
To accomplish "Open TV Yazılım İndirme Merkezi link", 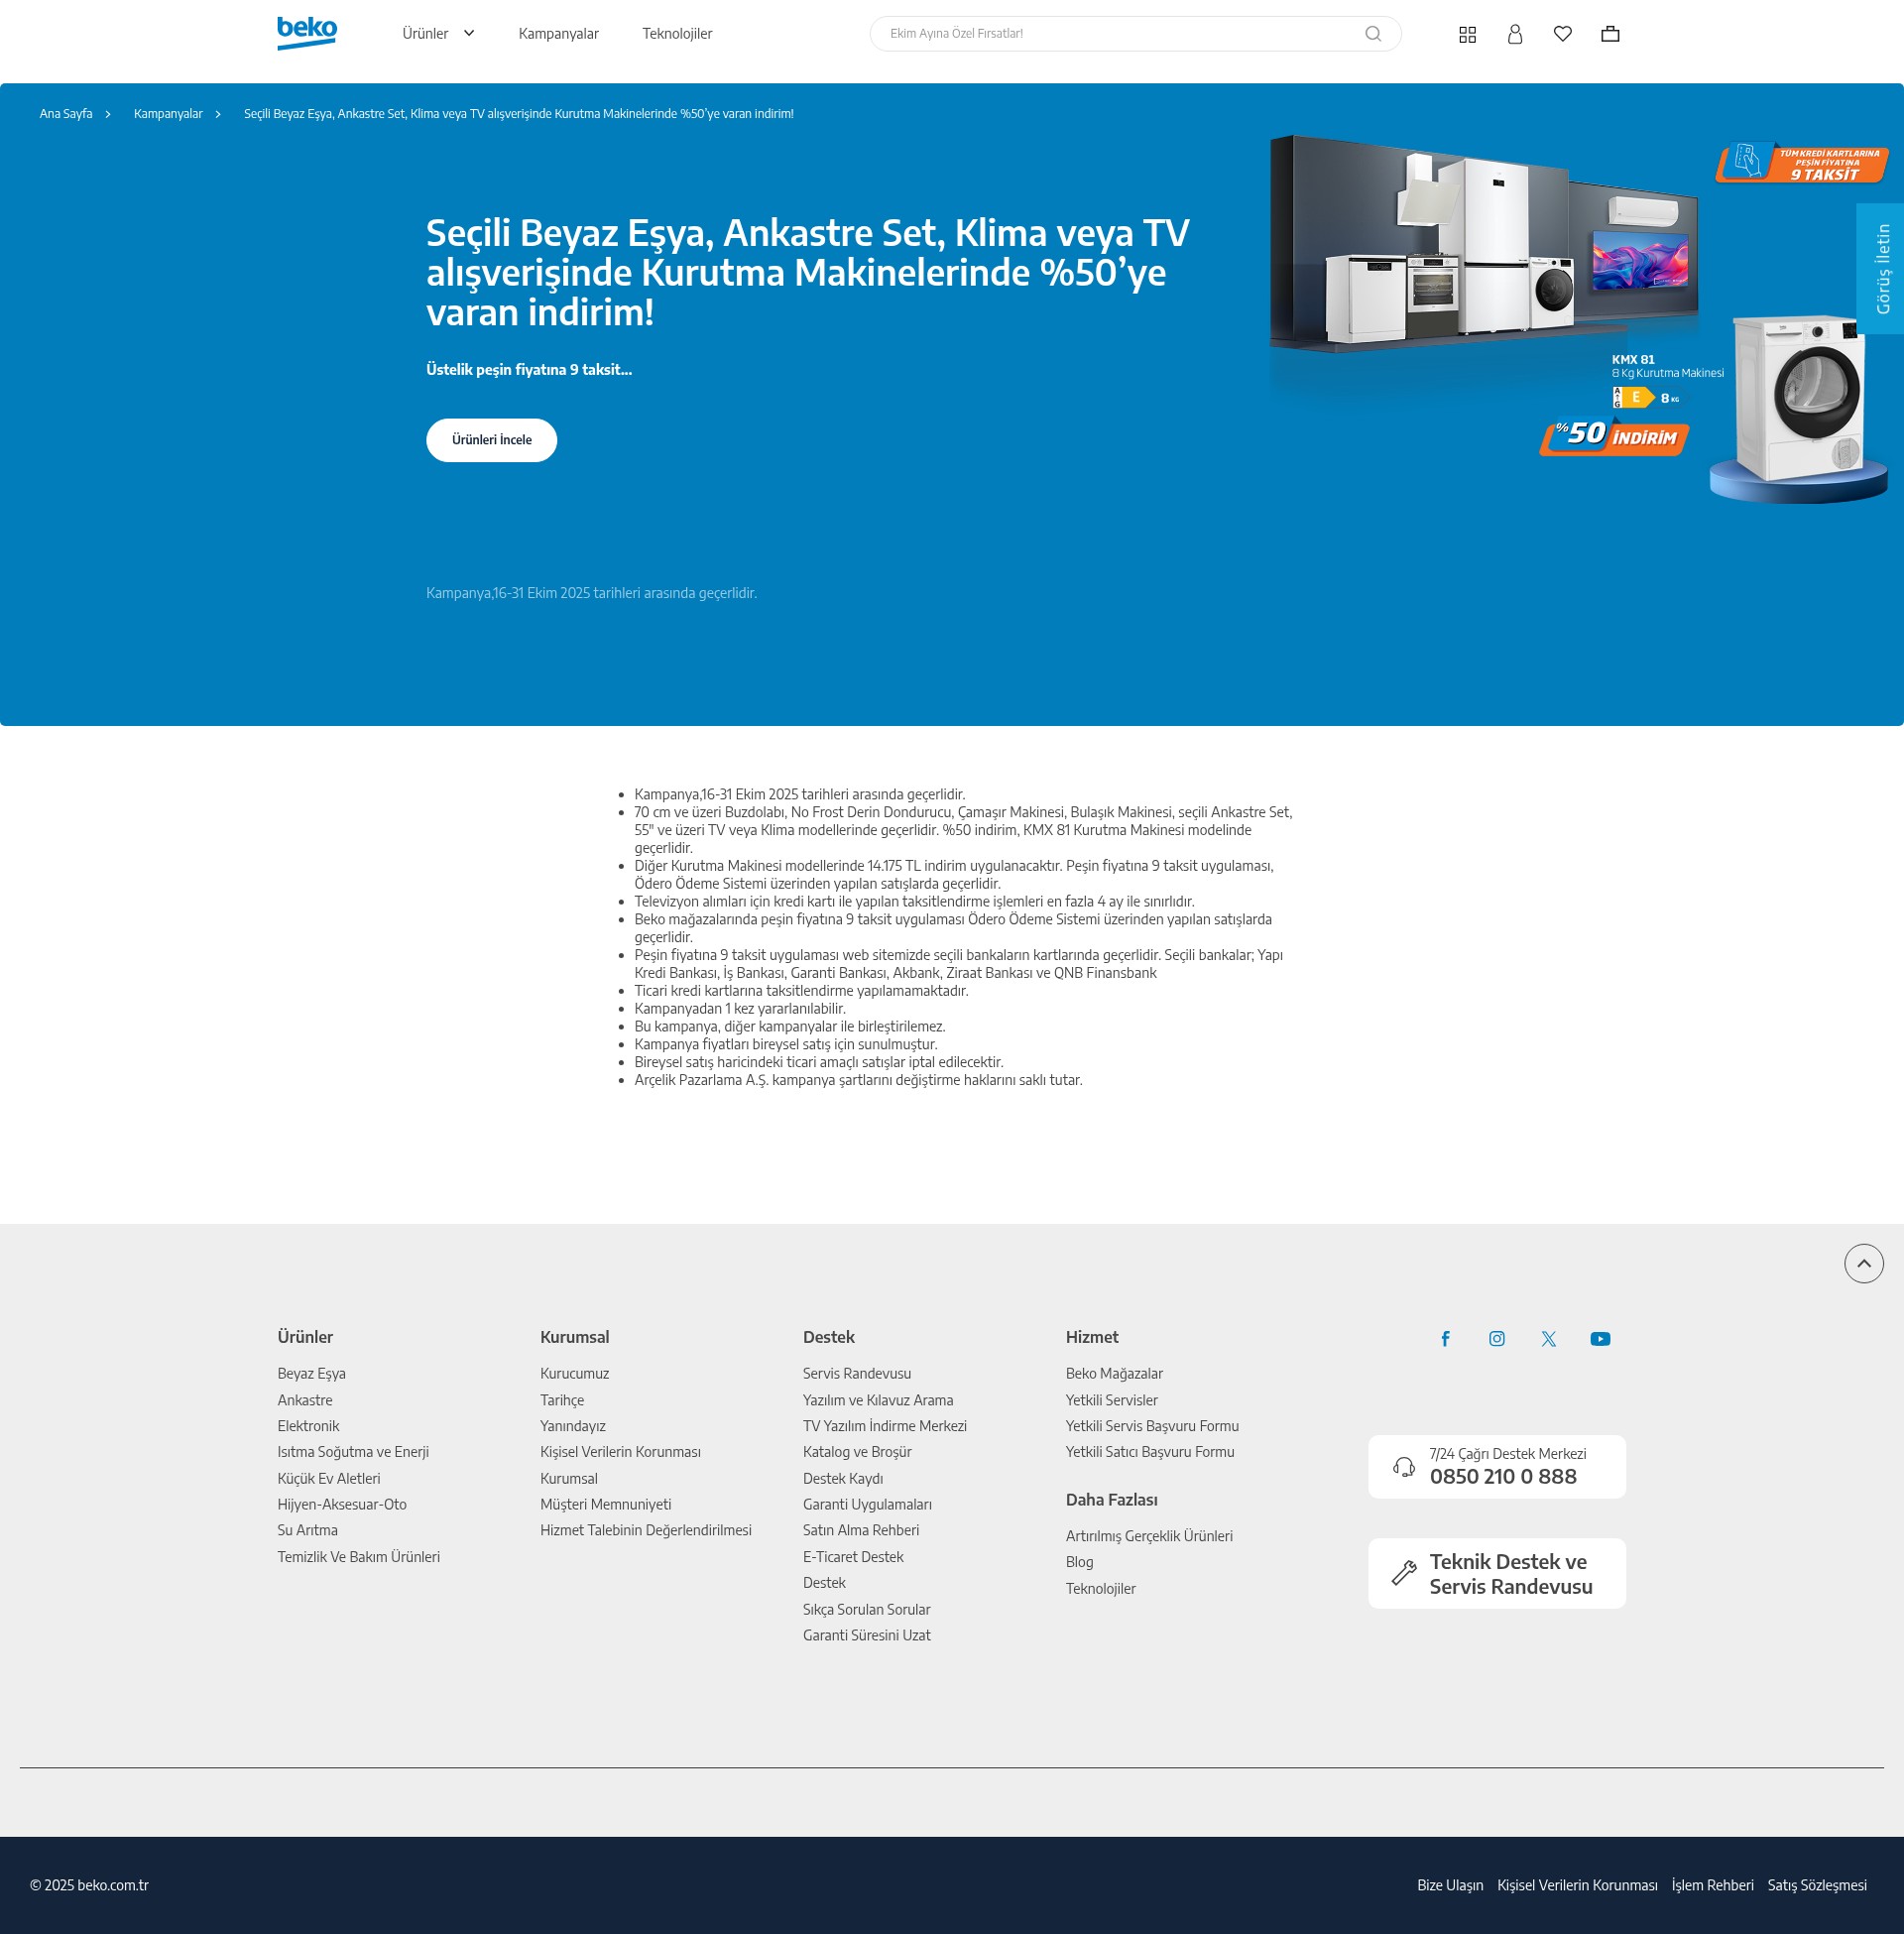I will [885, 1426].
